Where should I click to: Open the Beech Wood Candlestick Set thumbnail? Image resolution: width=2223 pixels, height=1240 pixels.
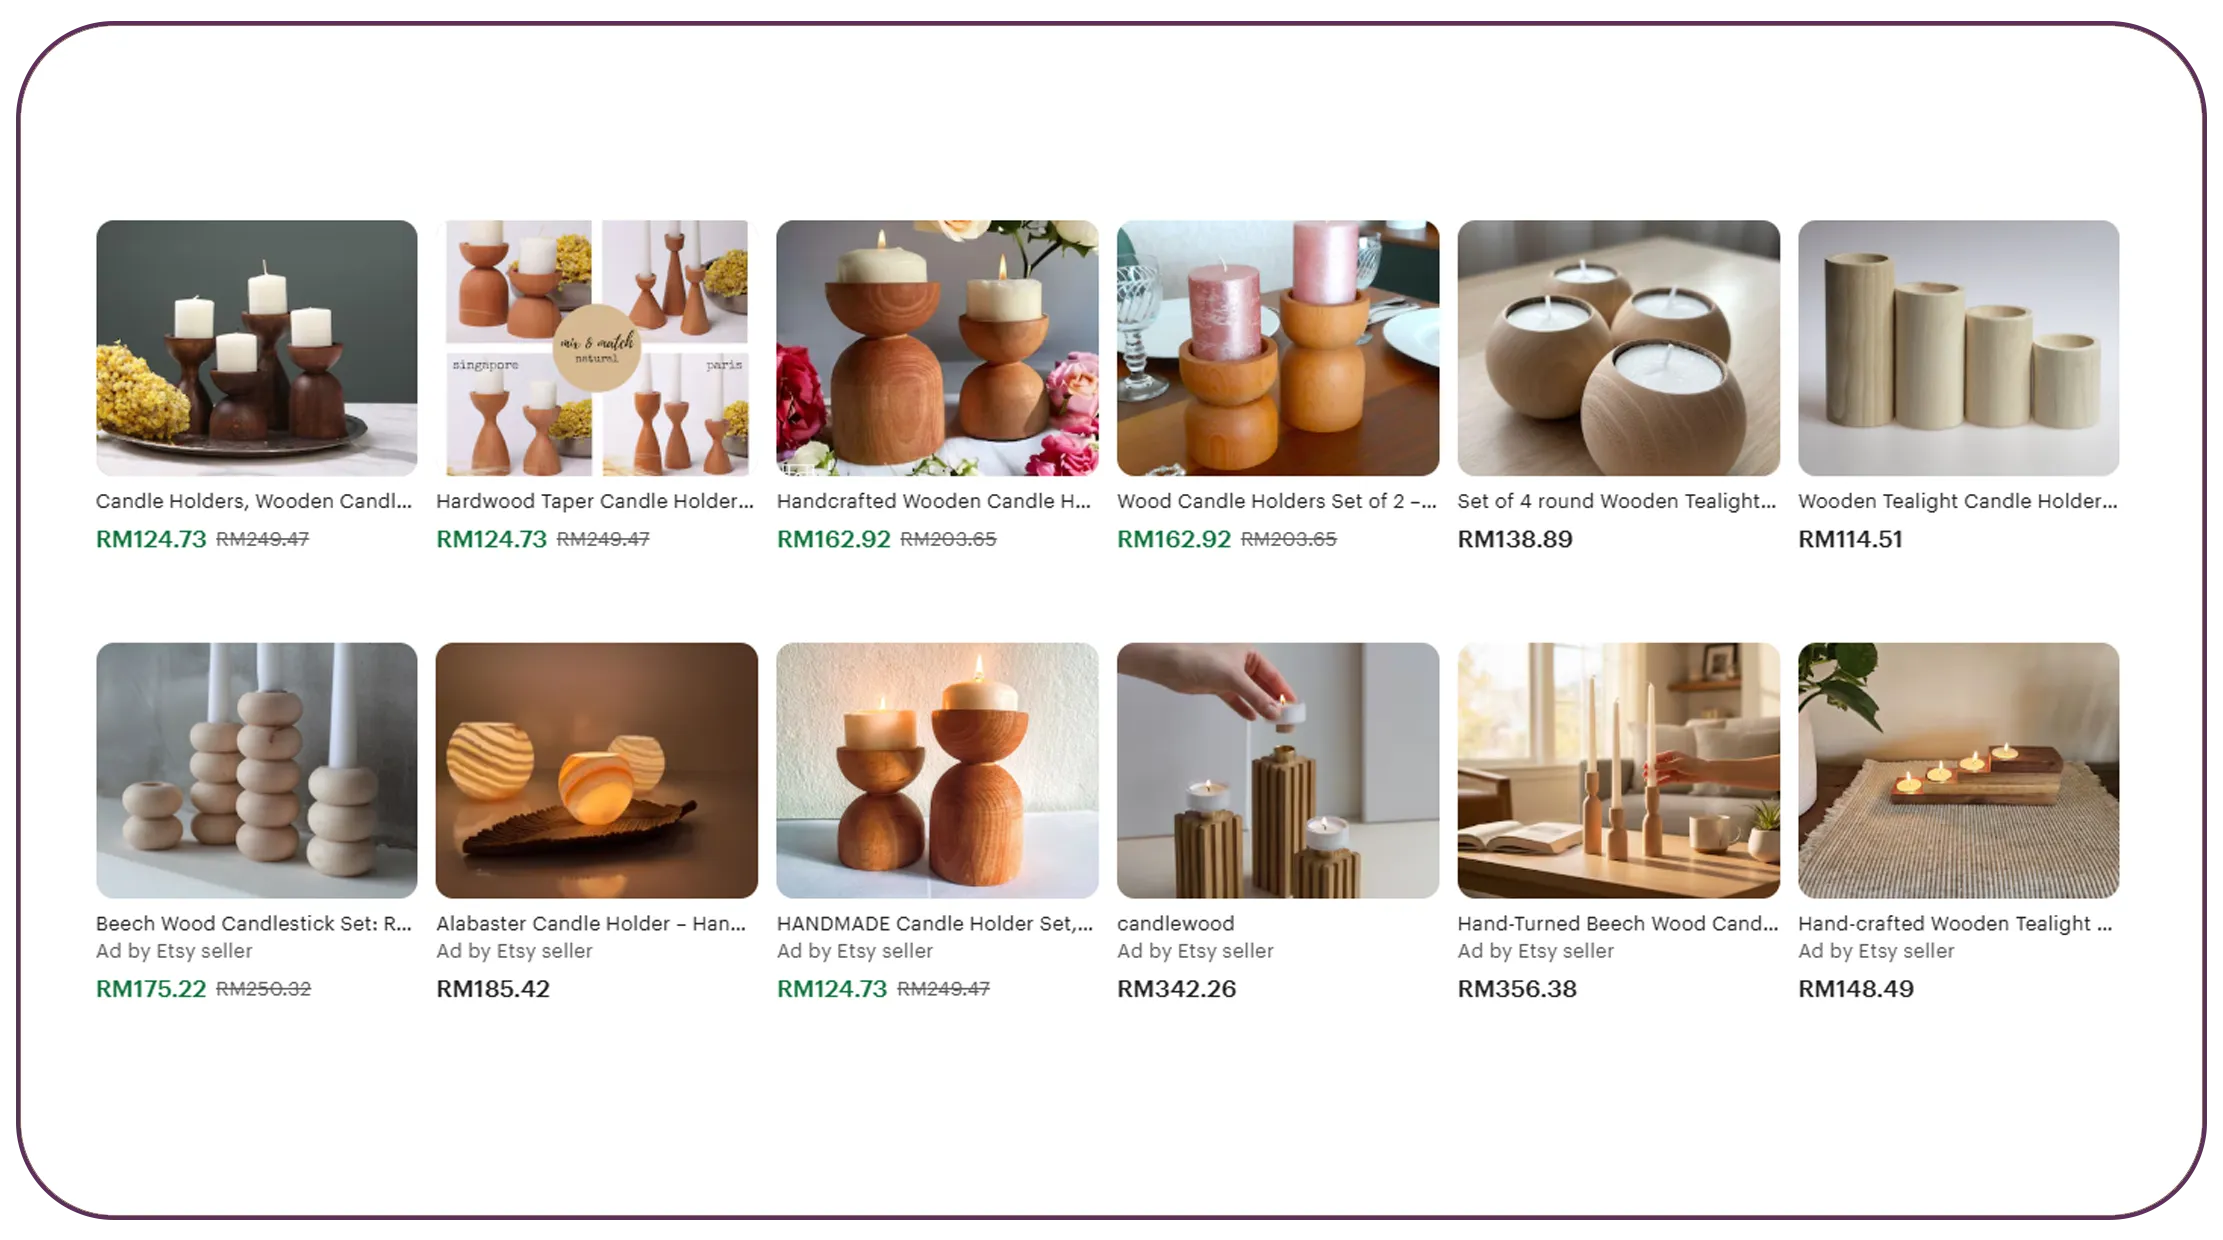(256, 770)
